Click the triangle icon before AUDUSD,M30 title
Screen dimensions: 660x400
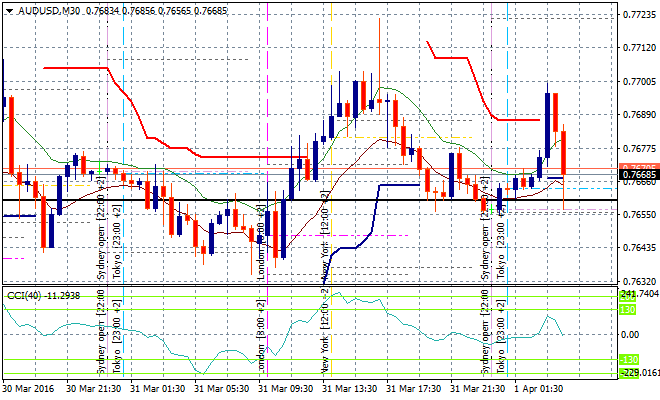[8, 9]
